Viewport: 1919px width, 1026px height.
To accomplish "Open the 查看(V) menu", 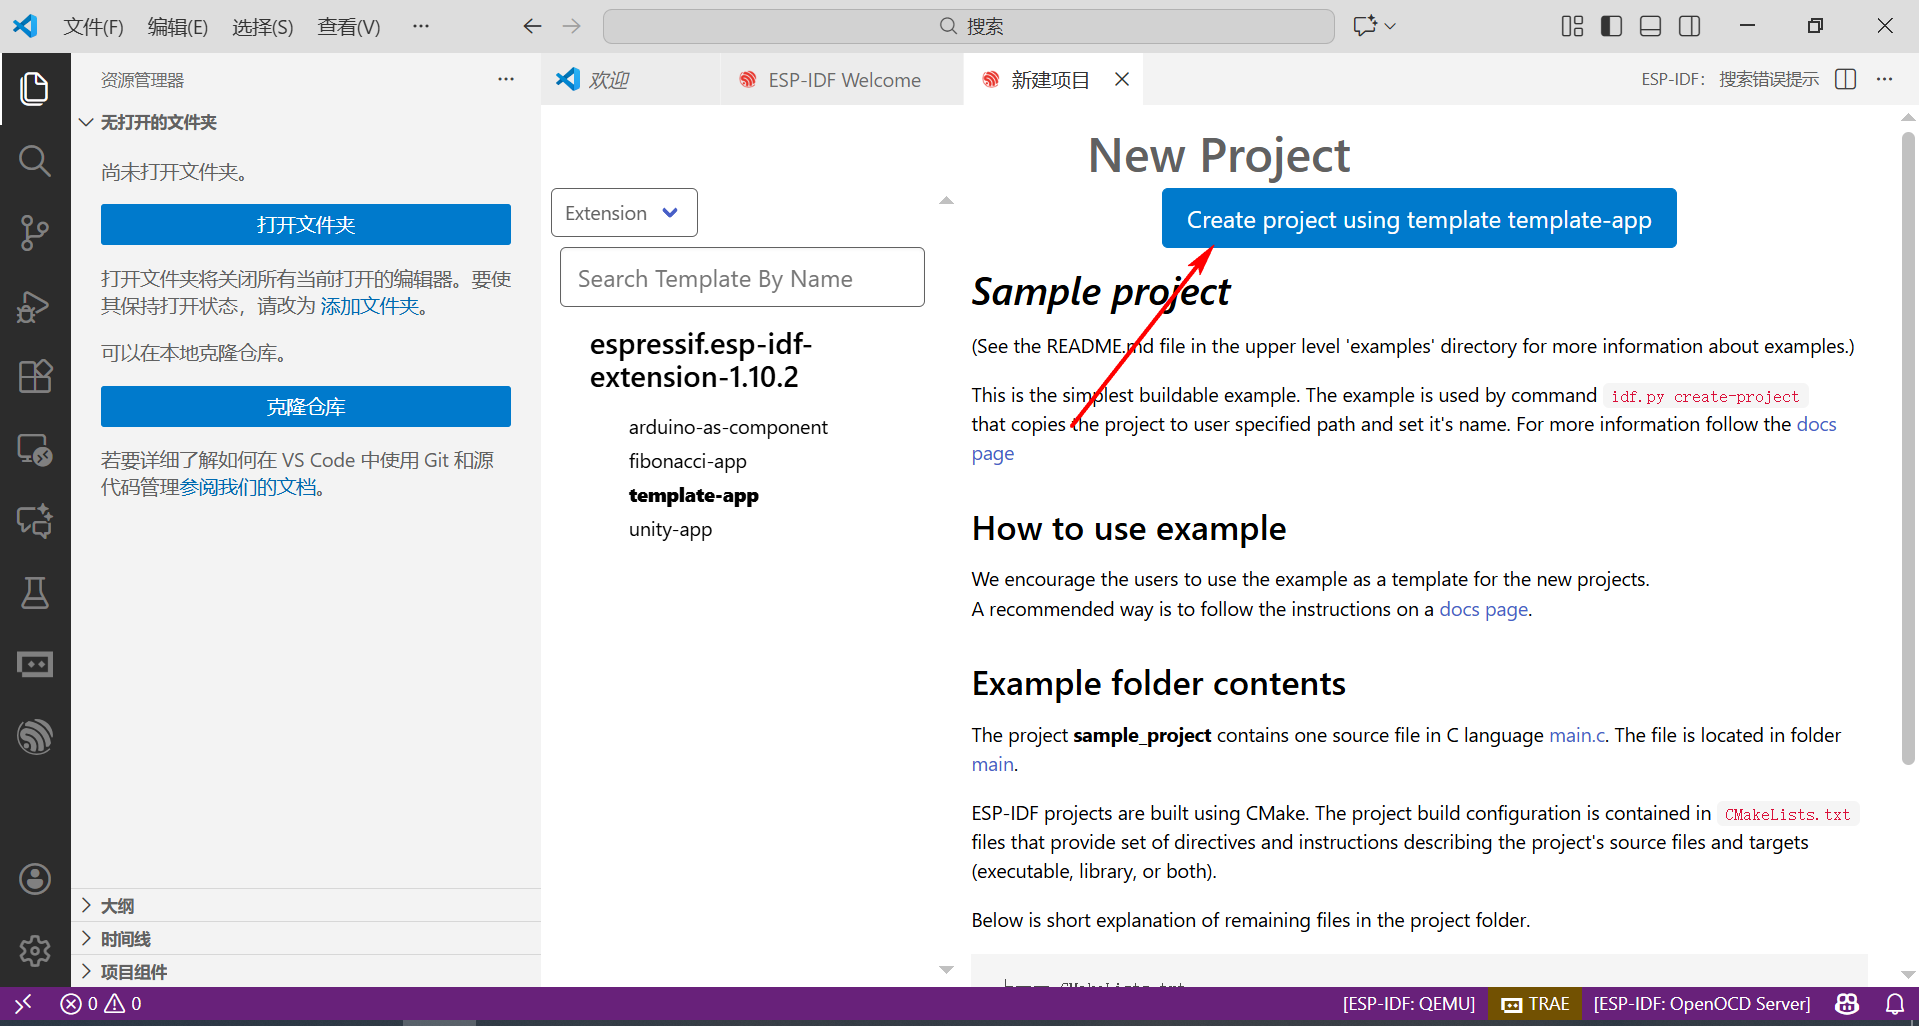I will click(x=349, y=27).
